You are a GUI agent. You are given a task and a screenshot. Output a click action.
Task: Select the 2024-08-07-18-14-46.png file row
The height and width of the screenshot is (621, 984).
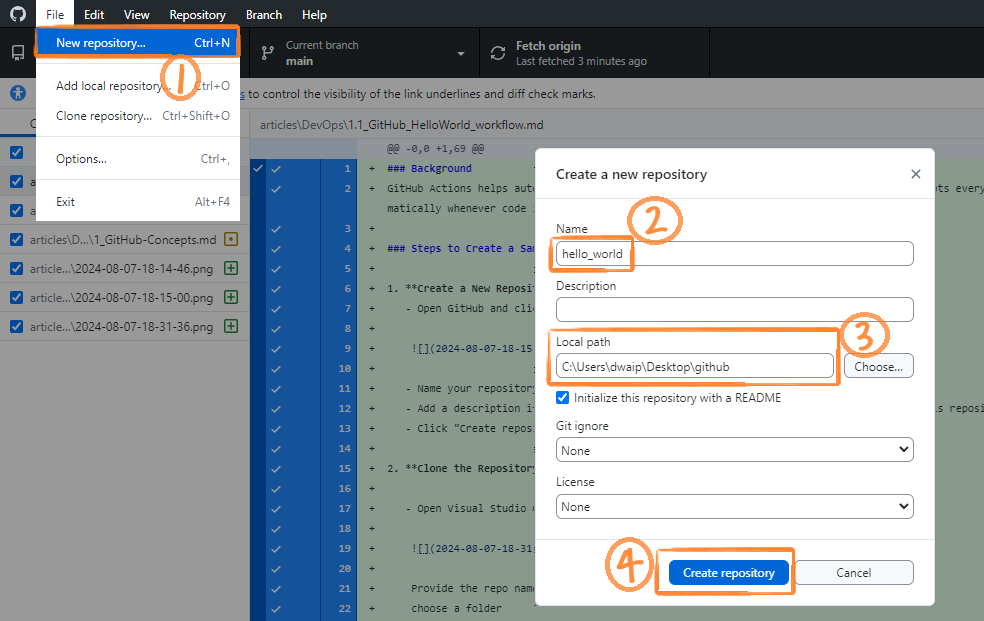coord(124,268)
